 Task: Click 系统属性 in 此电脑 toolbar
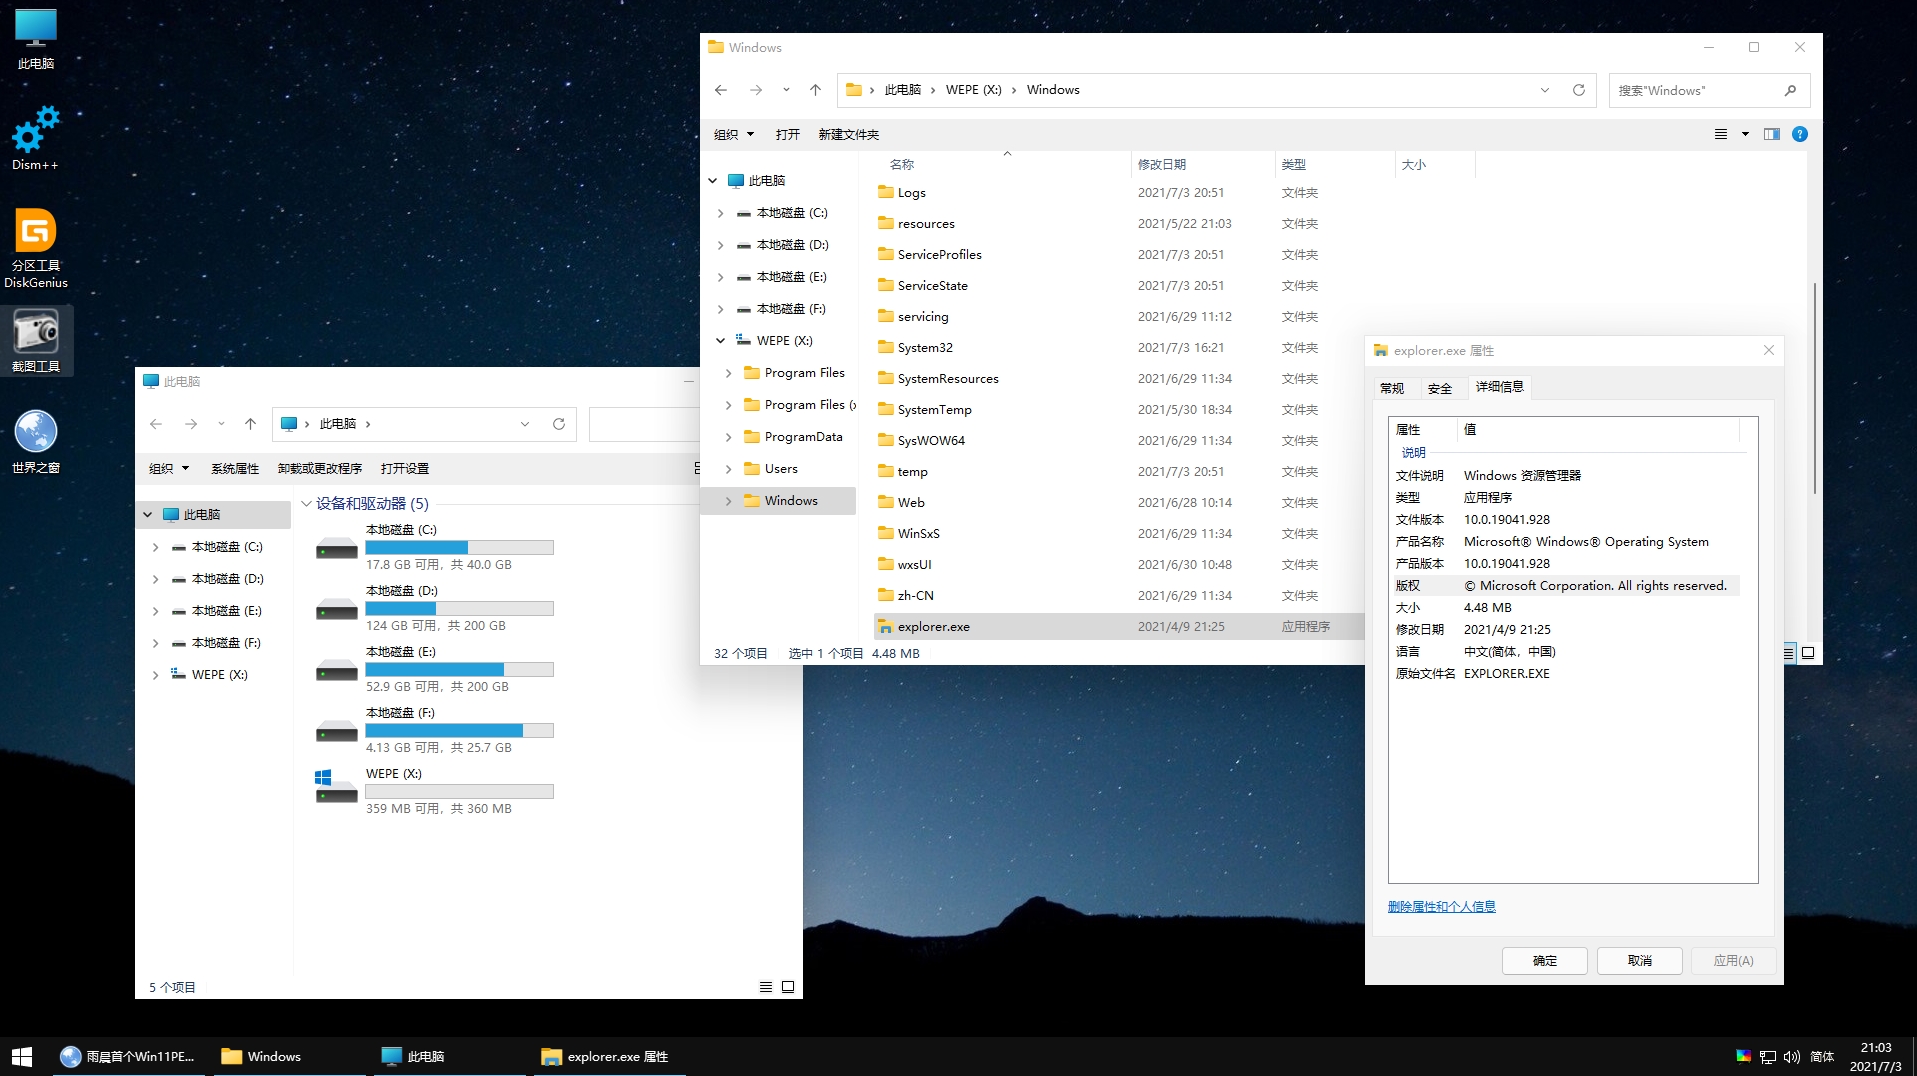[x=235, y=468]
